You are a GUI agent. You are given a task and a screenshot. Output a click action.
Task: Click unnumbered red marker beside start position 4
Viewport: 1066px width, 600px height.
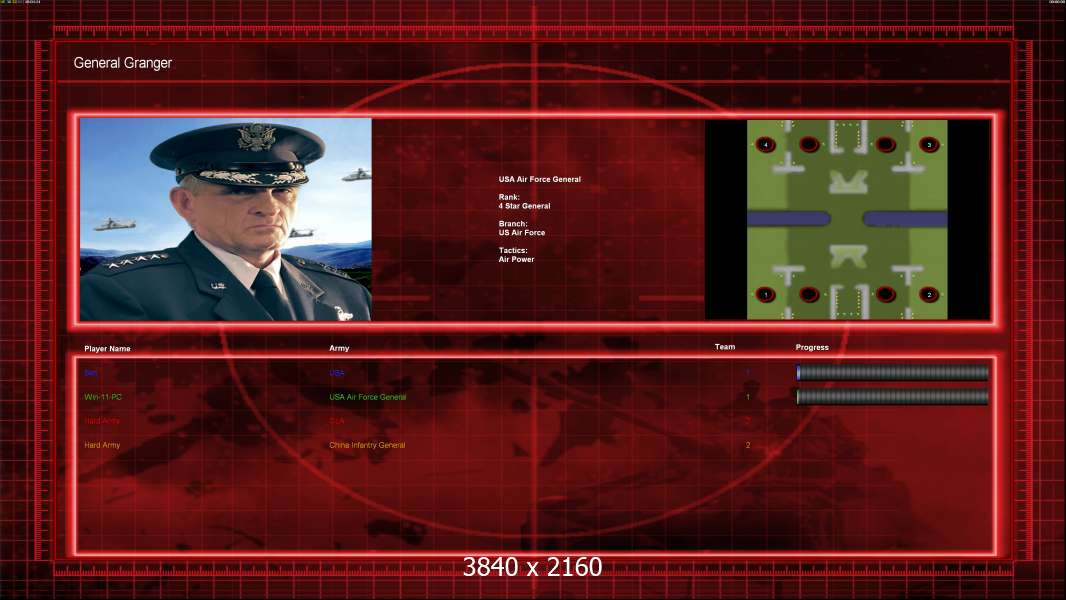tap(809, 144)
